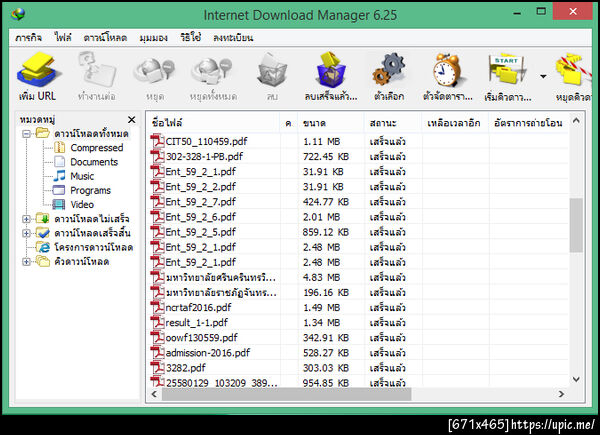Select the Ent_59_2_6.pdf file row
Image resolution: width=600 pixels, height=435 pixels.
358,217
